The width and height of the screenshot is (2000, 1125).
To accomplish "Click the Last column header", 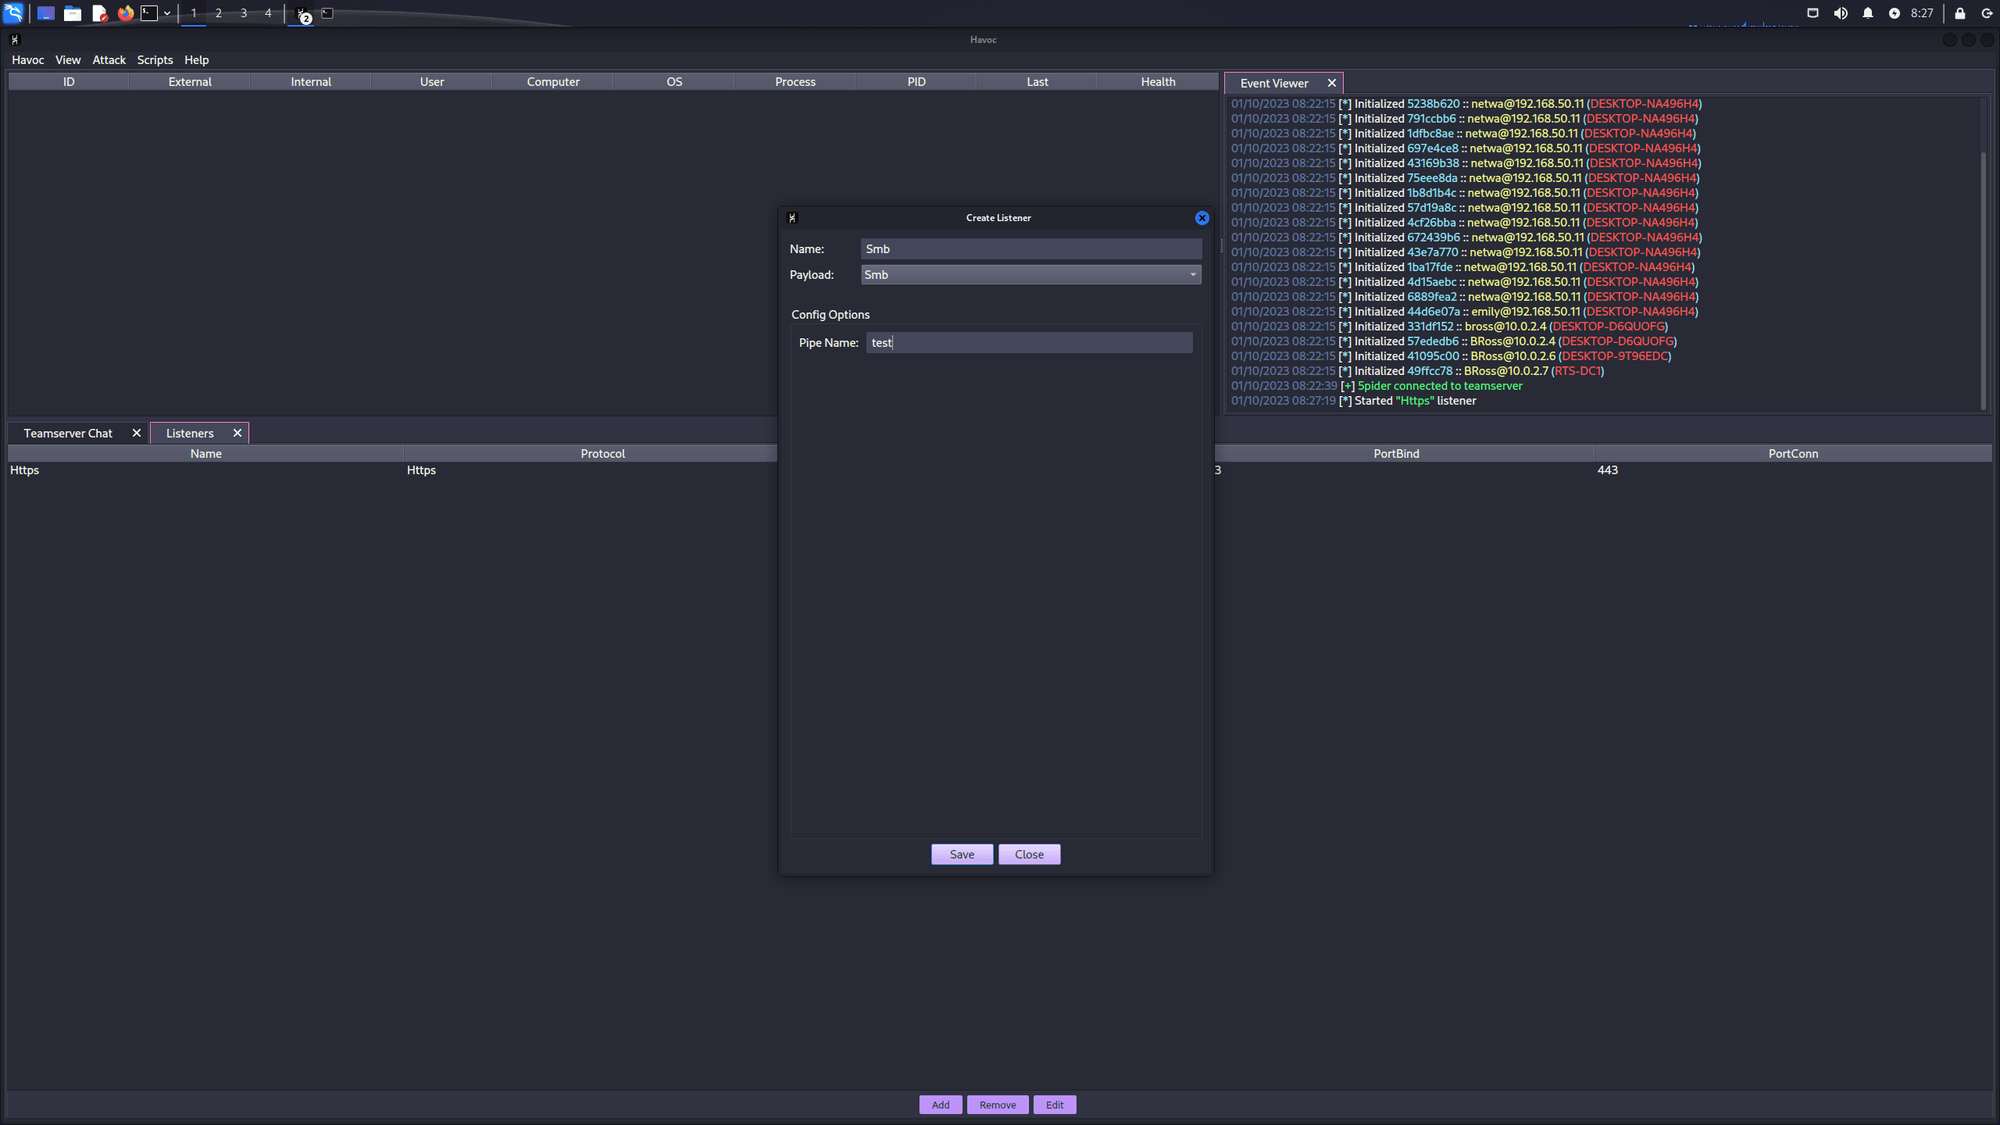I will coord(1037,82).
